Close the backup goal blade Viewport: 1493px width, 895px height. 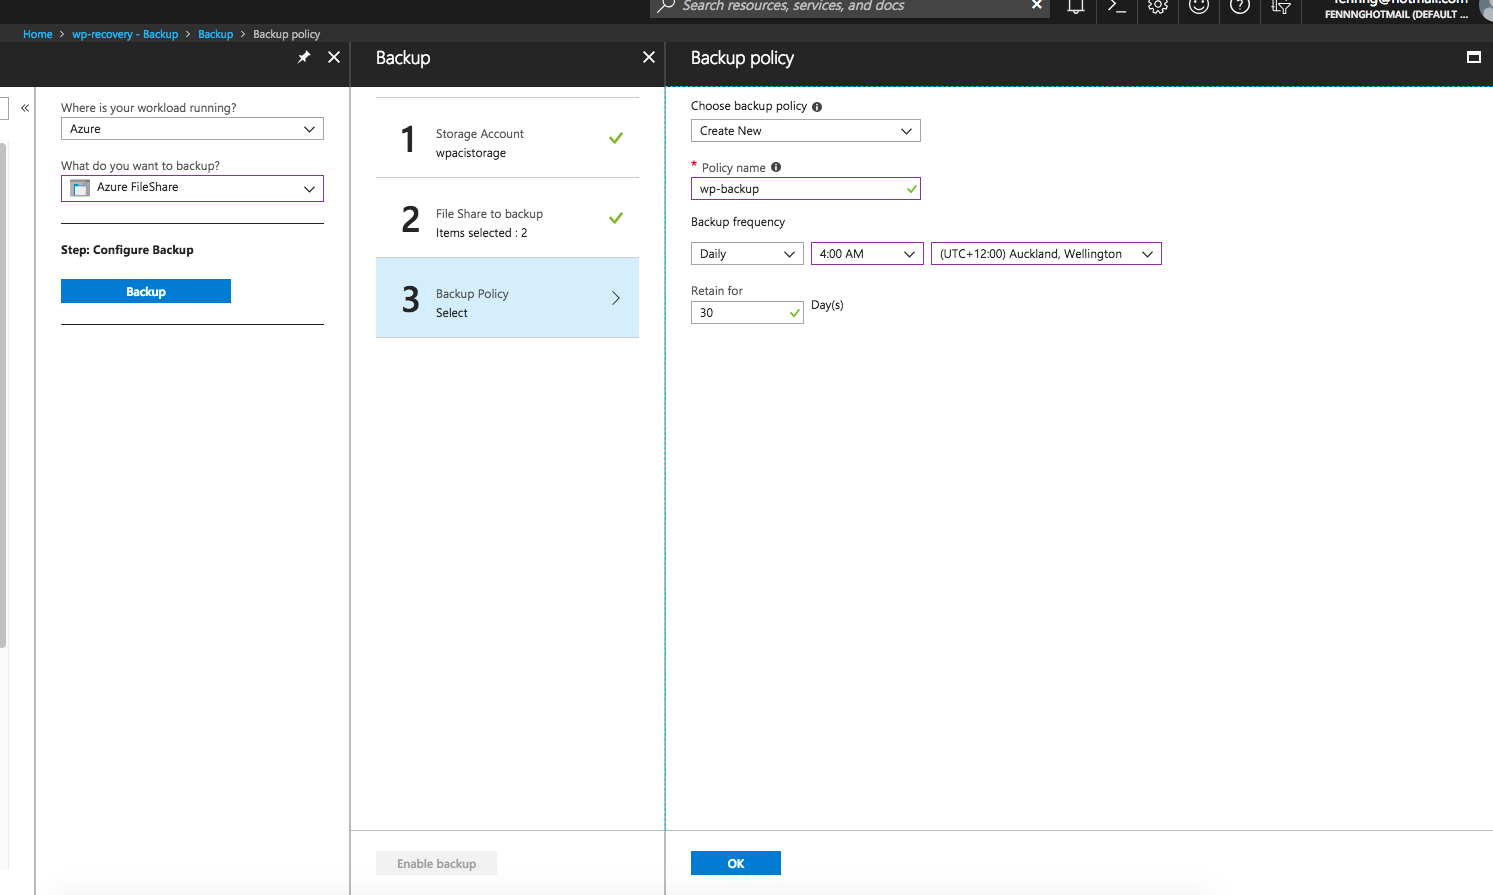334,57
